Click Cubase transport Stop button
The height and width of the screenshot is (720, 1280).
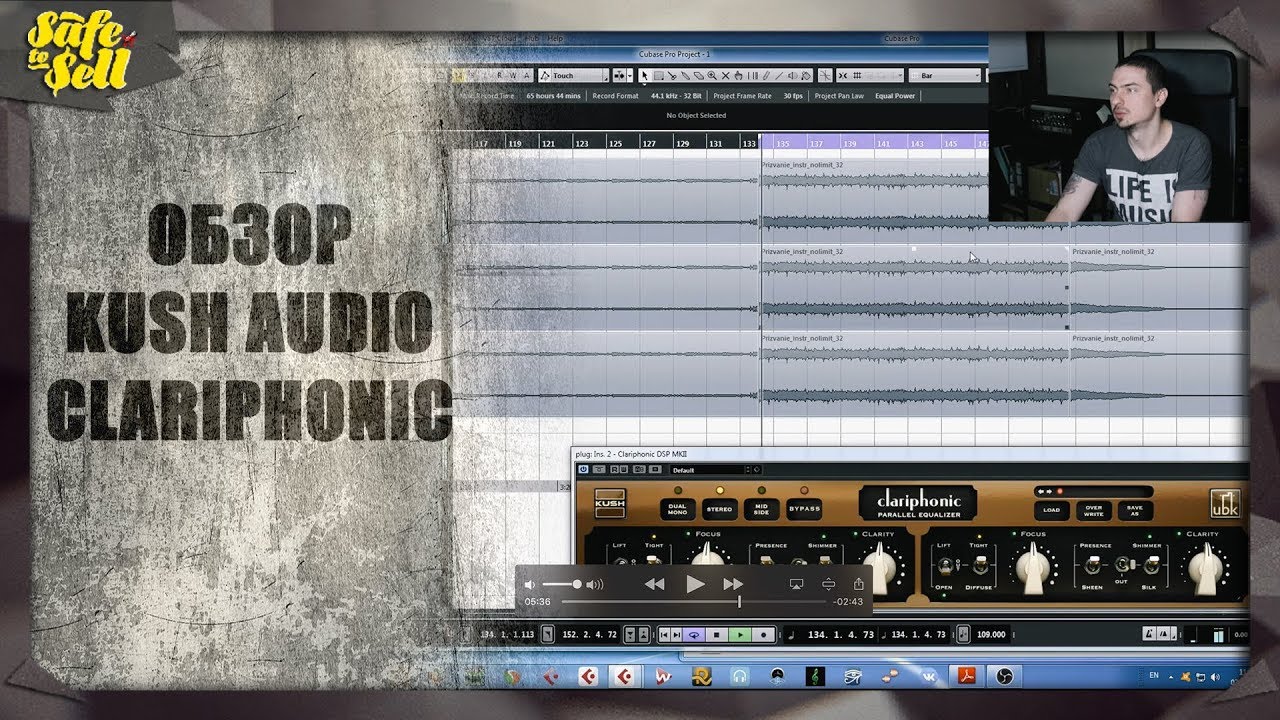point(717,635)
